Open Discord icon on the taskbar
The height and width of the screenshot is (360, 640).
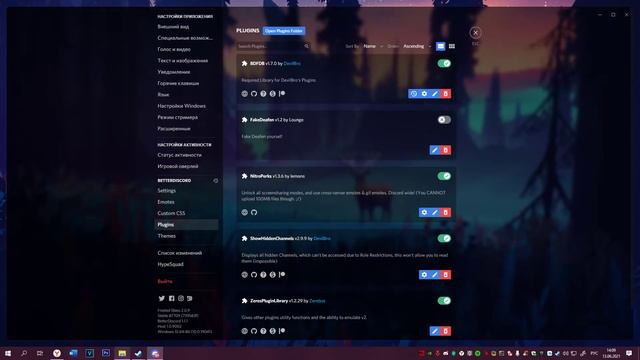coord(155,353)
